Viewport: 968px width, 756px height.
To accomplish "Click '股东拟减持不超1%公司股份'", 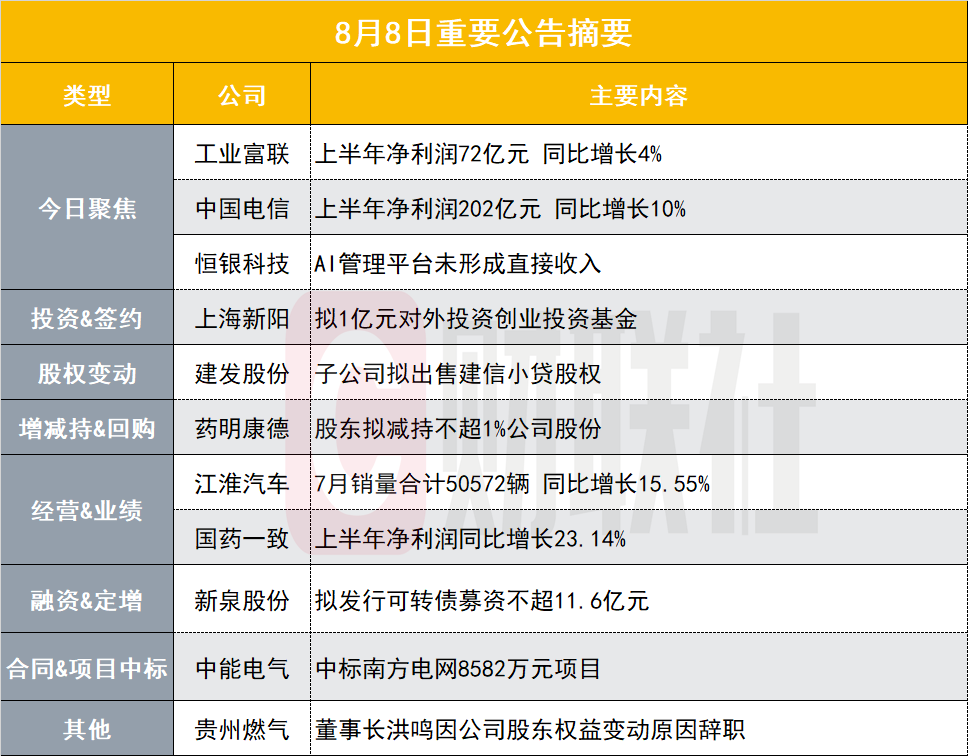I will point(457,428).
